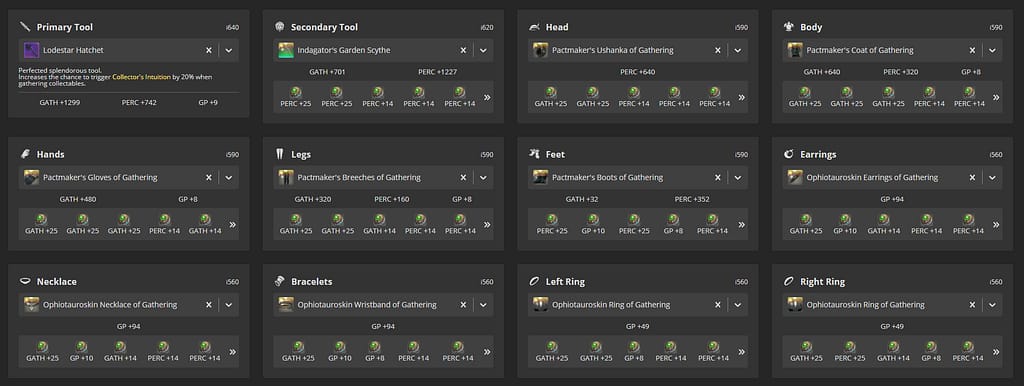Open the Bracelets slot item dropdown
This screenshot has width=1024, height=386.
483,305
